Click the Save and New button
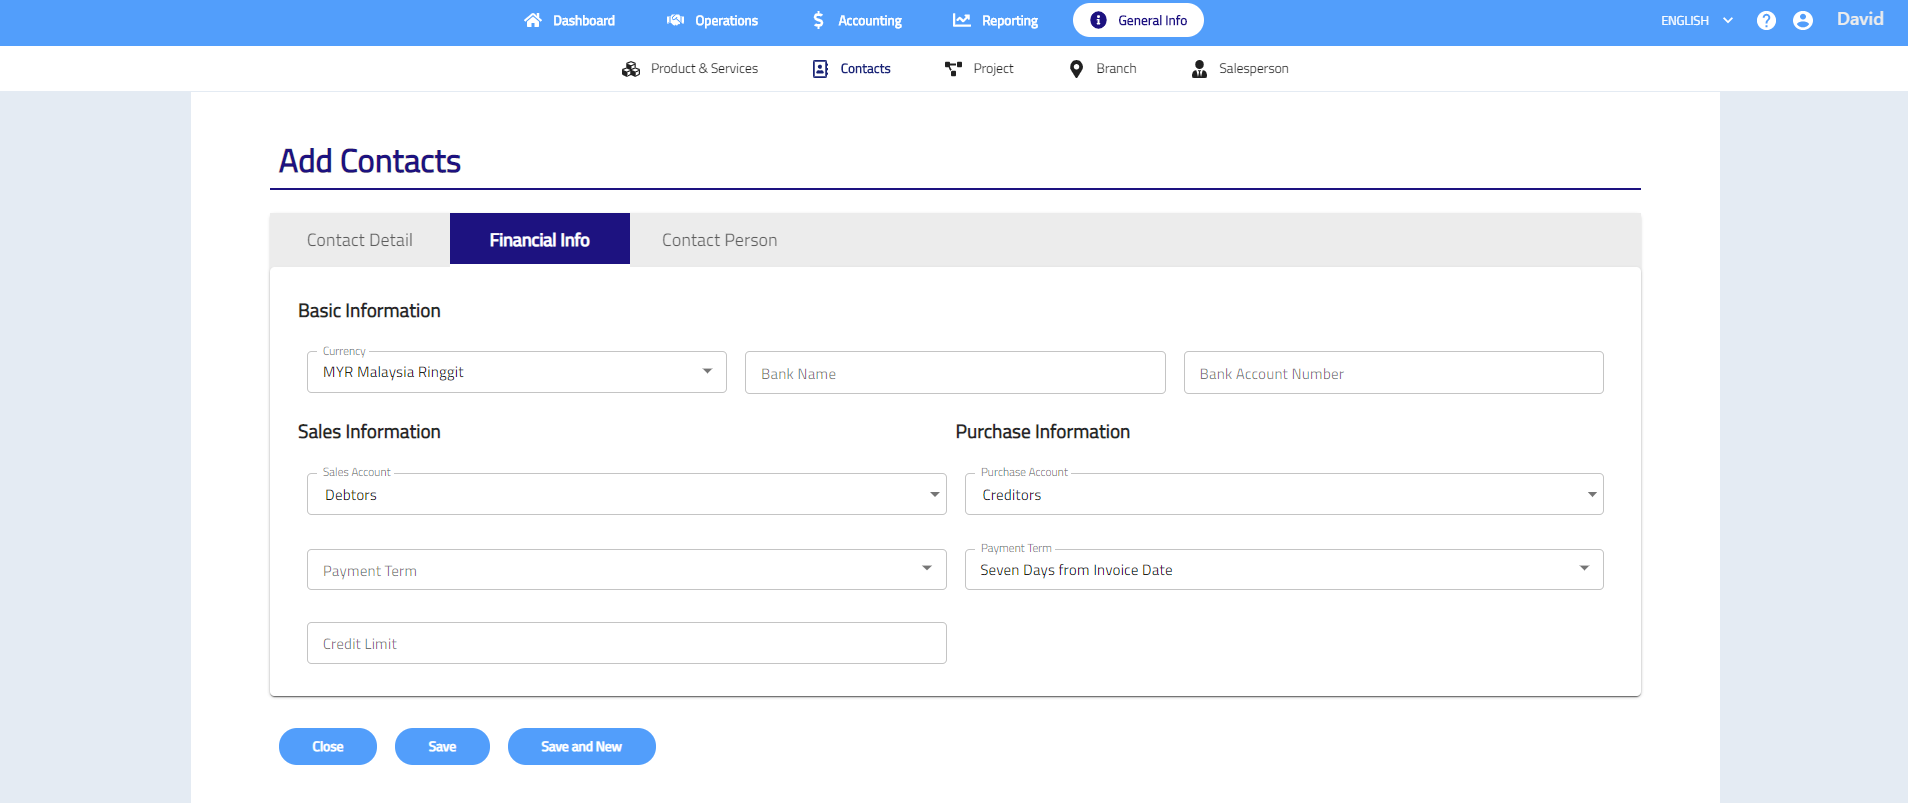This screenshot has height=803, width=1908. [581, 747]
